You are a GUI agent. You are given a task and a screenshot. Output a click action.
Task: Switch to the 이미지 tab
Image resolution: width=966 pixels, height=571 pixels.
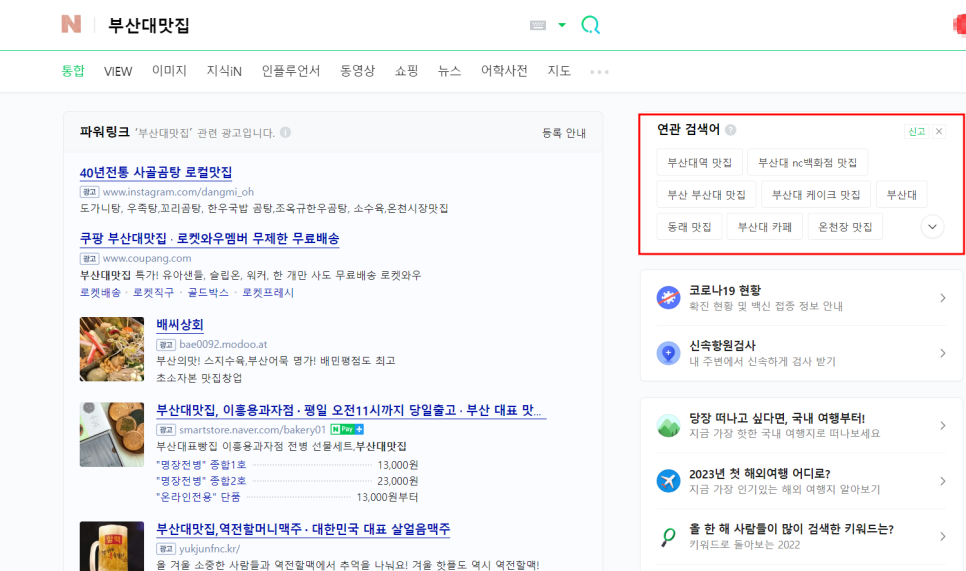(x=169, y=71)
